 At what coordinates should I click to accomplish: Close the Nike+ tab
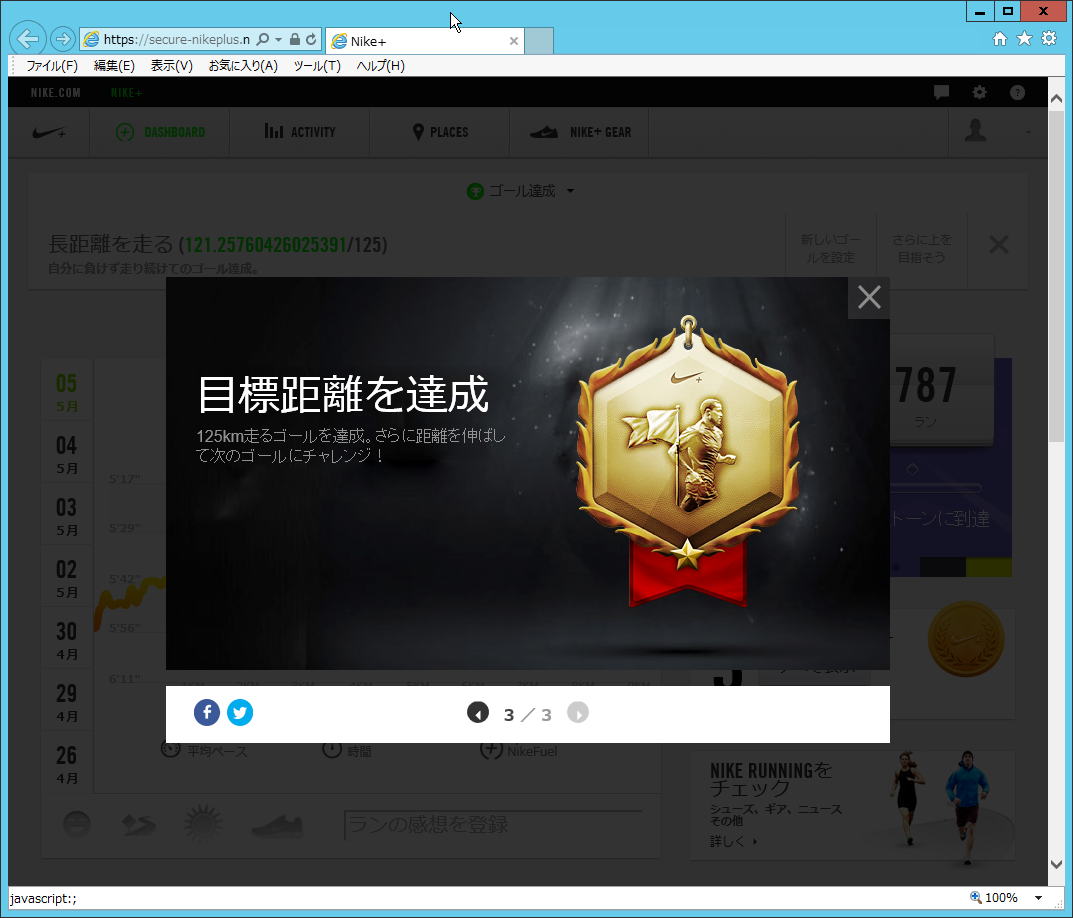click(514, 41)
